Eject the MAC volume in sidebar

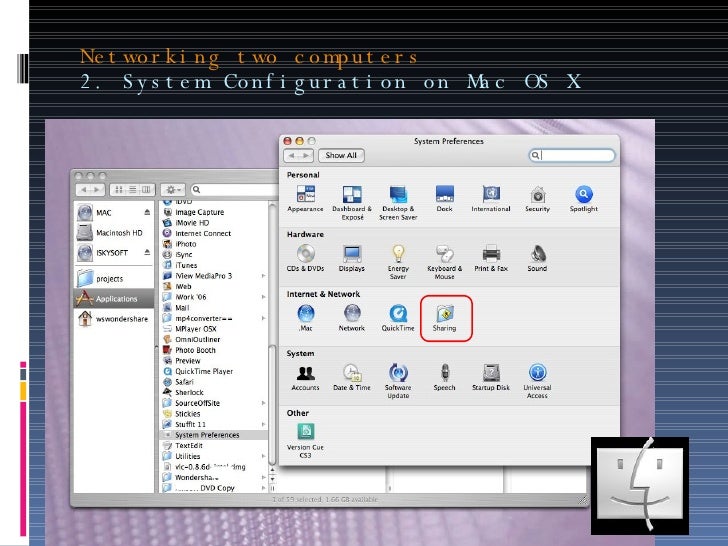click(147, 212)
